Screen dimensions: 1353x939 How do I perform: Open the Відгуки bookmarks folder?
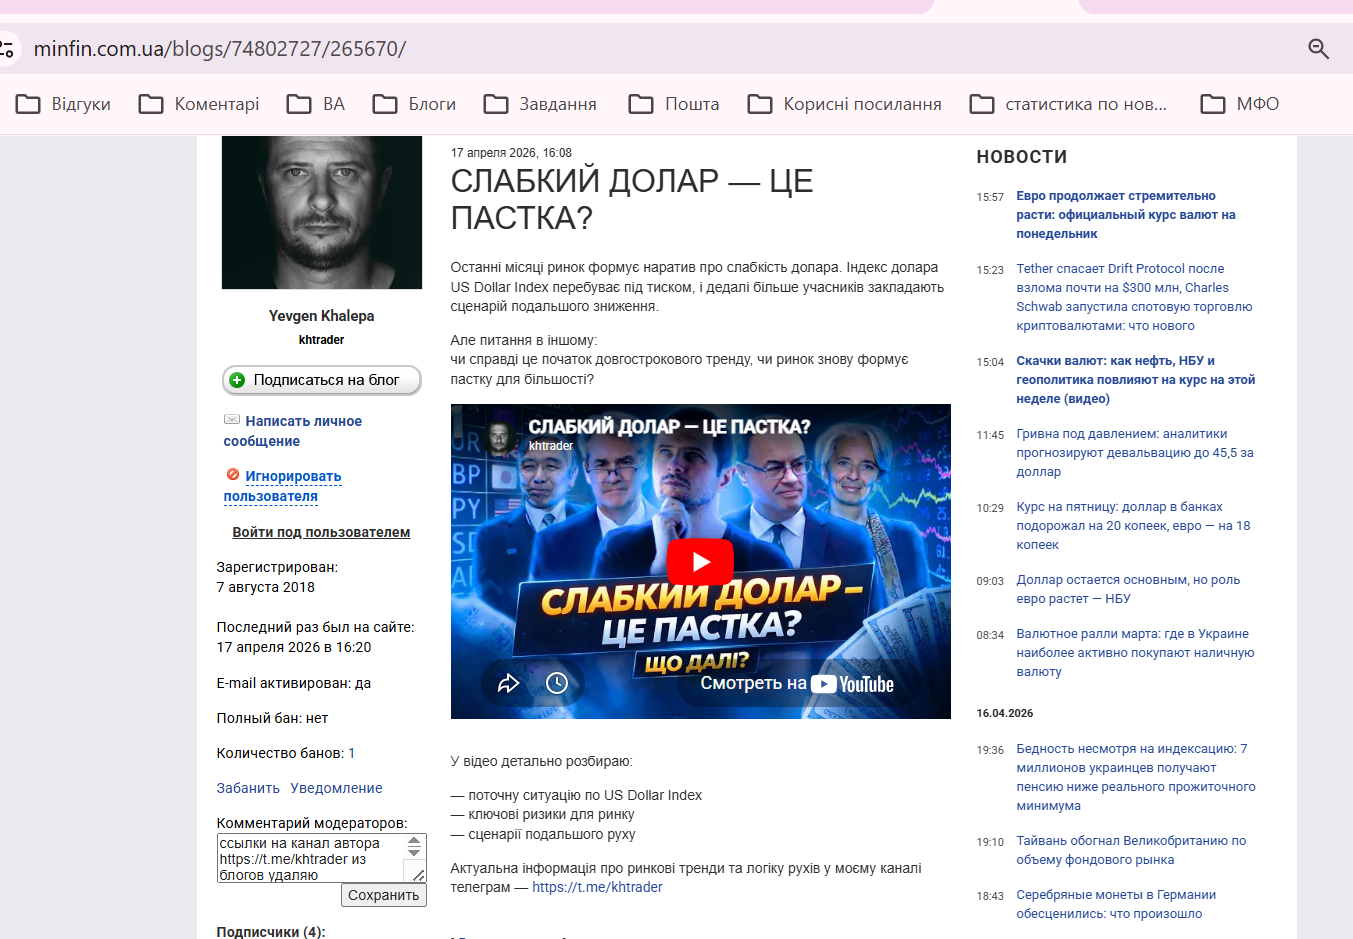tap(64, 104)
